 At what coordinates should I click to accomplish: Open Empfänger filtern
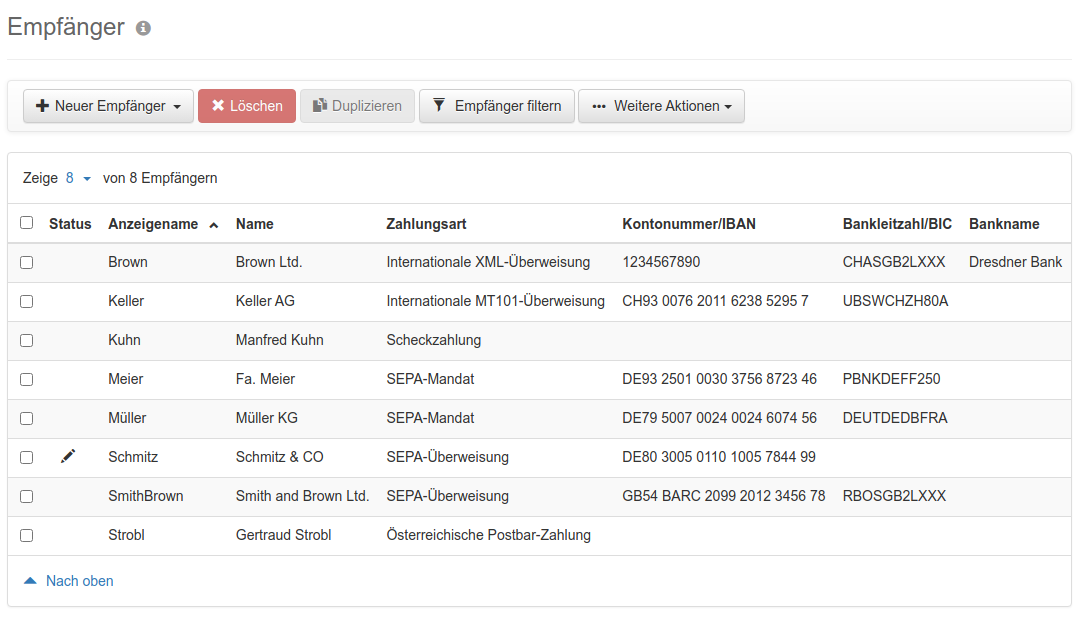click(497, 106)
